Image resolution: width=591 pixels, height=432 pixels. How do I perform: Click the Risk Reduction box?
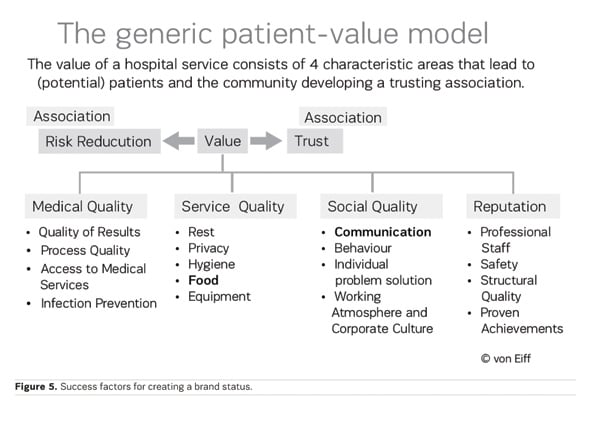coord(100,141)
